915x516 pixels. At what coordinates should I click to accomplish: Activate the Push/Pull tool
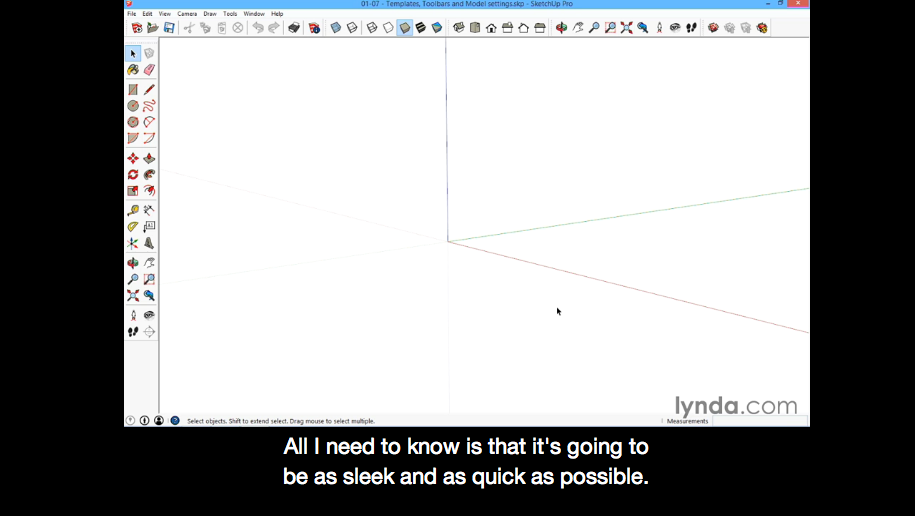tap(149, 159)
